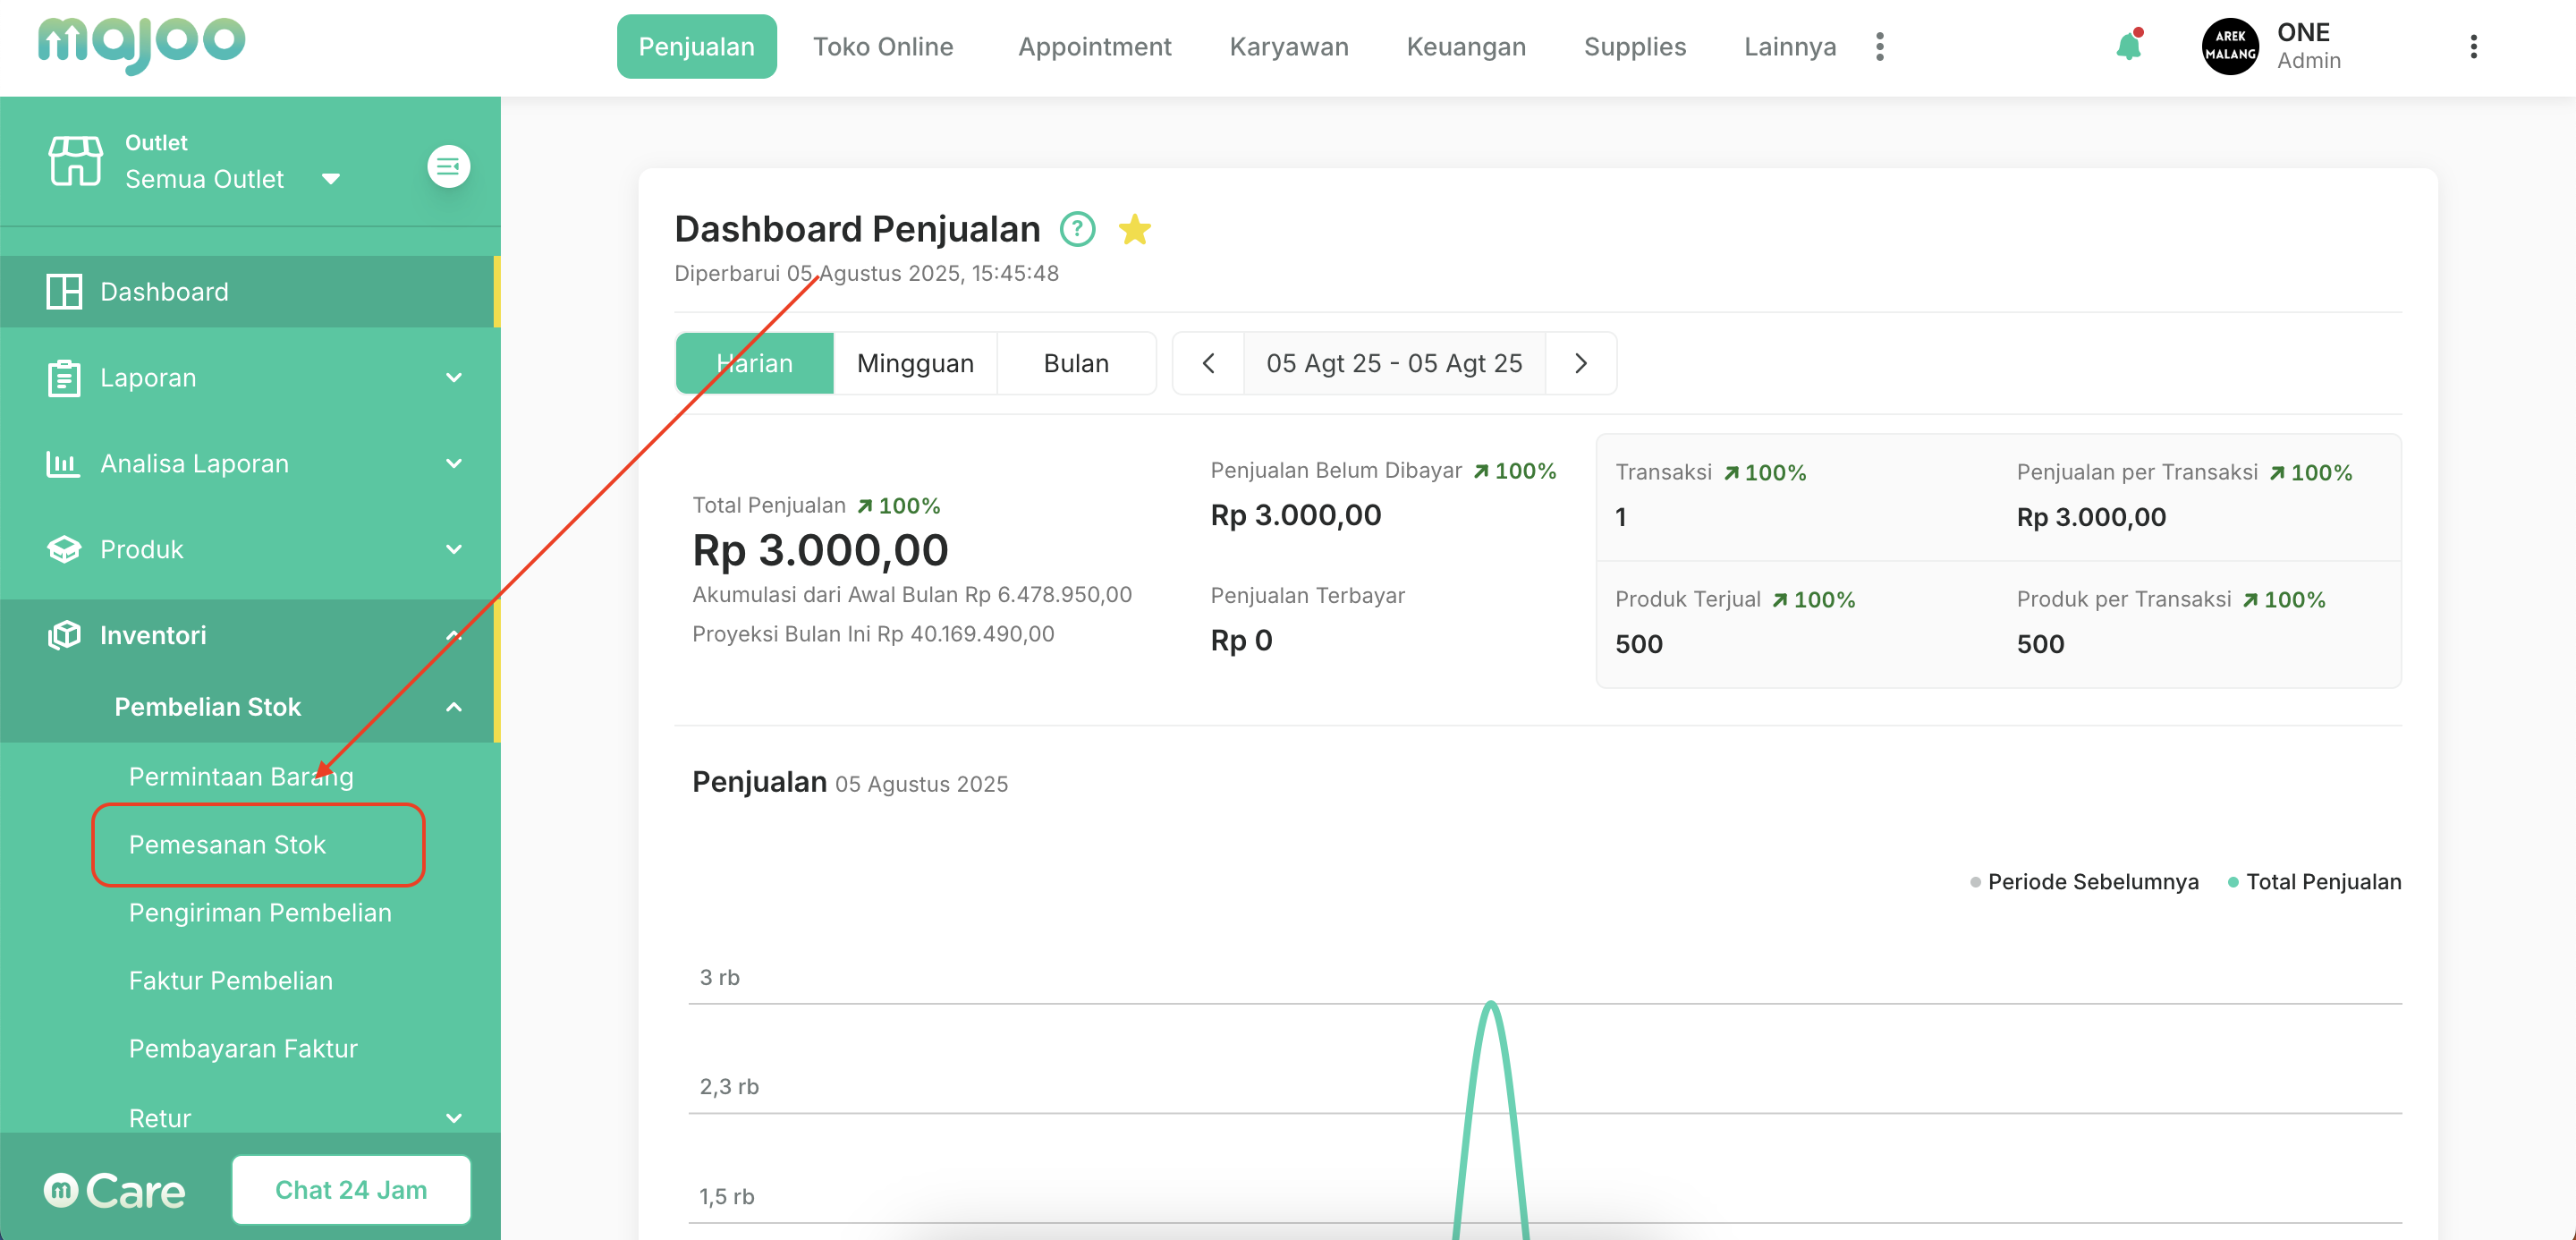Click the Penjualan Terbayar Rp 0 value

(x=1241, y=641)
